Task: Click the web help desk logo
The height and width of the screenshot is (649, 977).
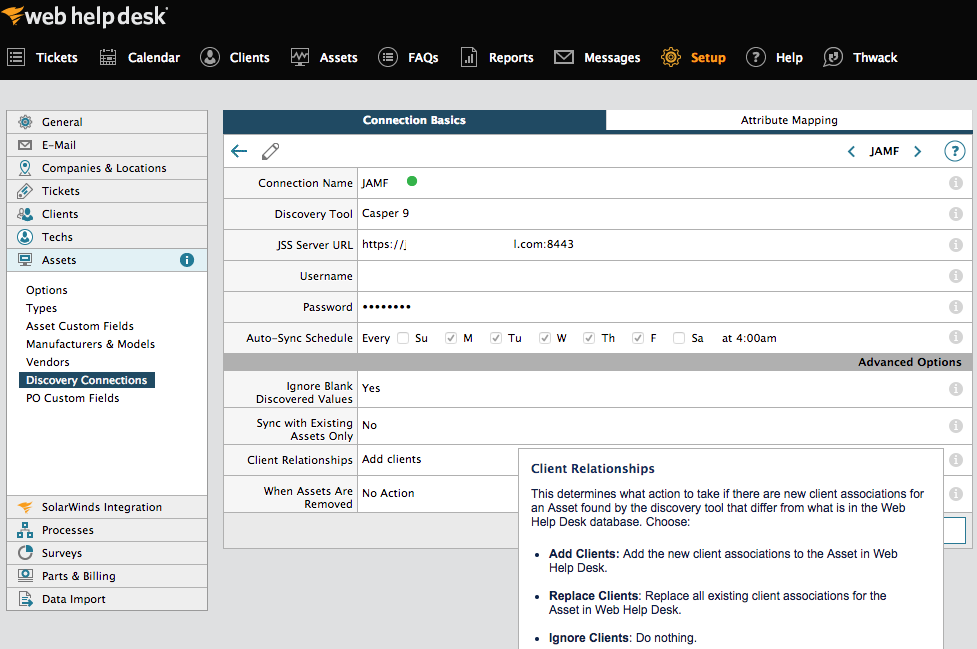Action: point(85,16)
